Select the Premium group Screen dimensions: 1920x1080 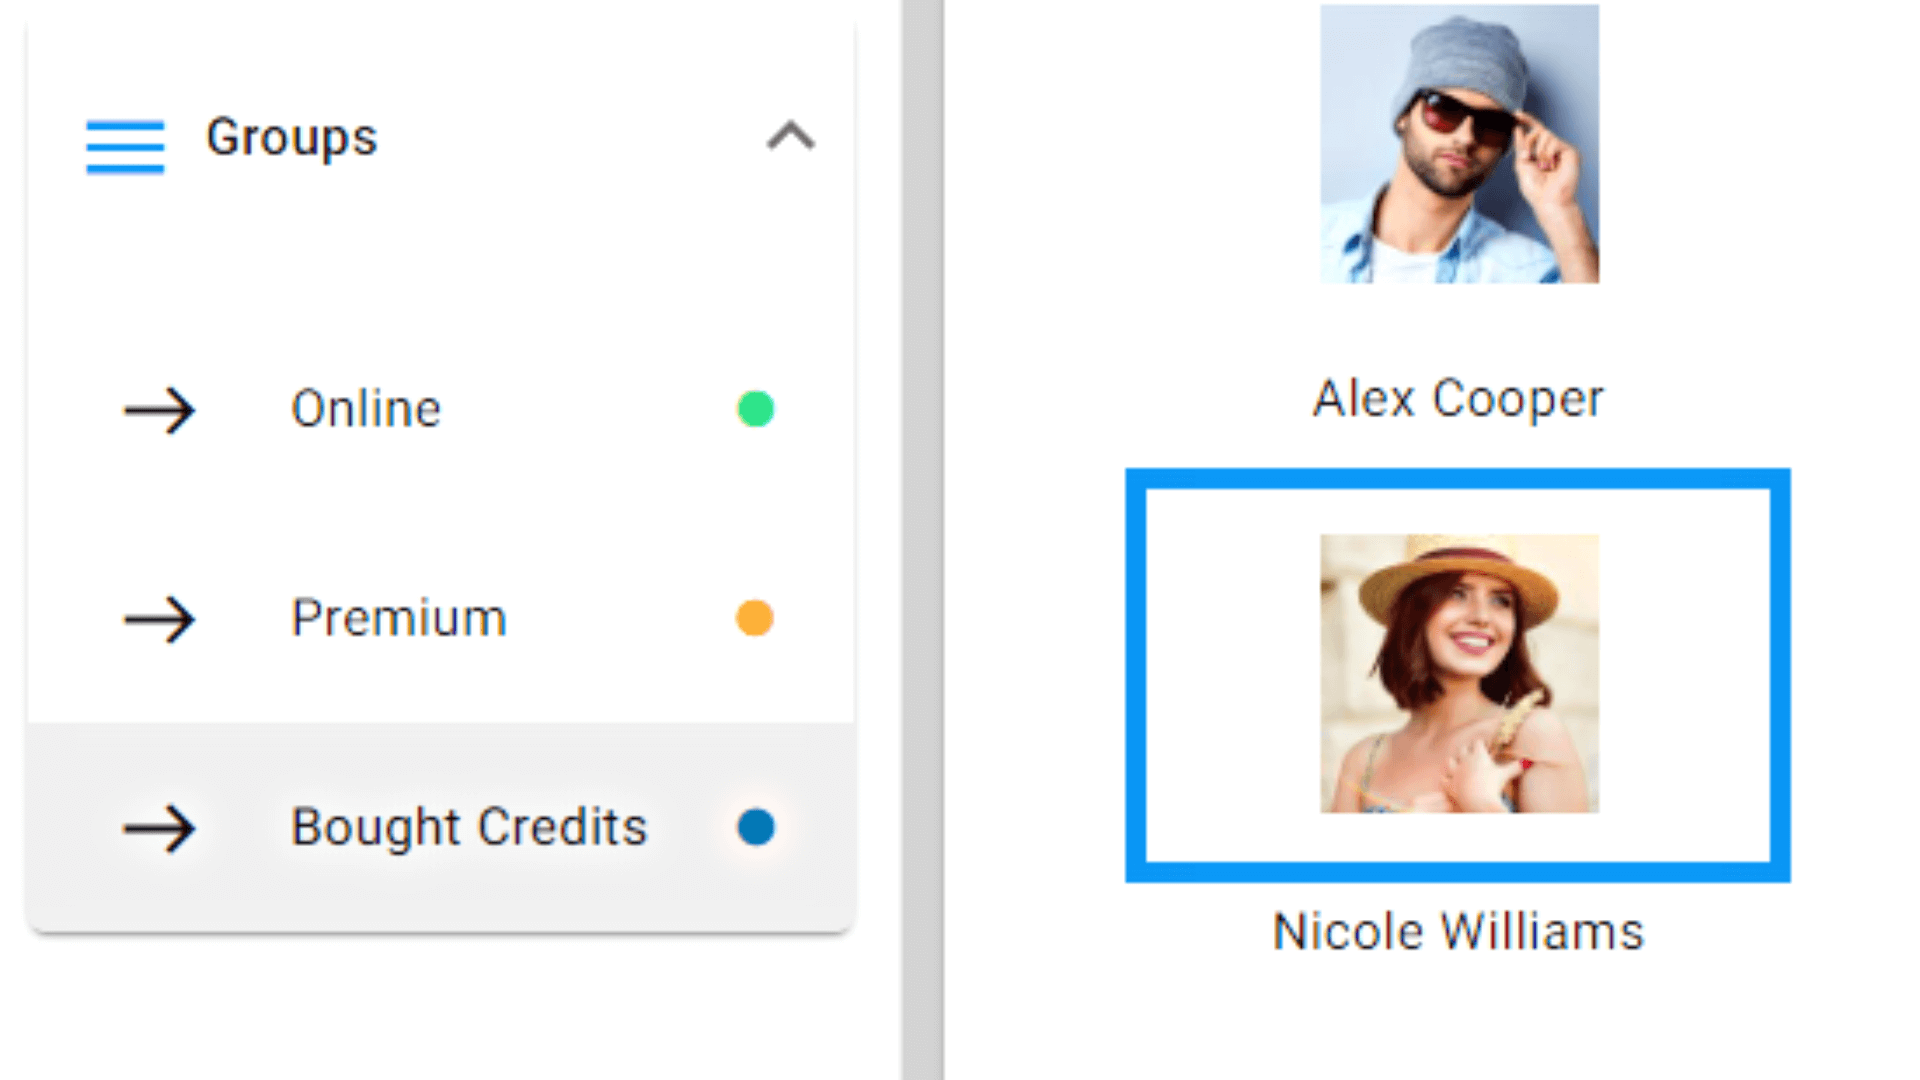(x=398, y=618)
